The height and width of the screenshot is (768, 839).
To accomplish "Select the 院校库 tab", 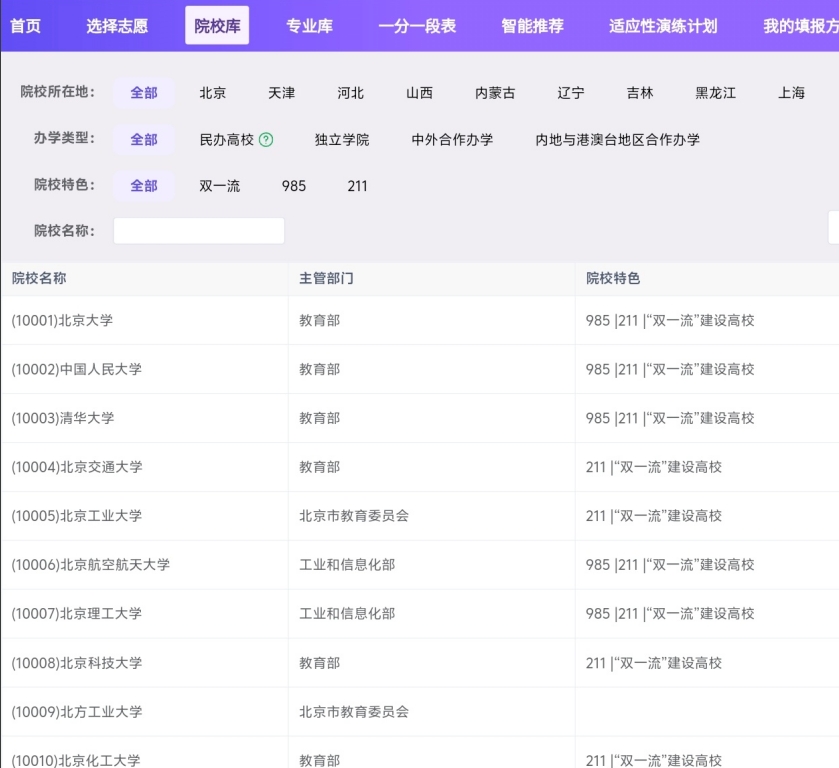I will point(216,27).
